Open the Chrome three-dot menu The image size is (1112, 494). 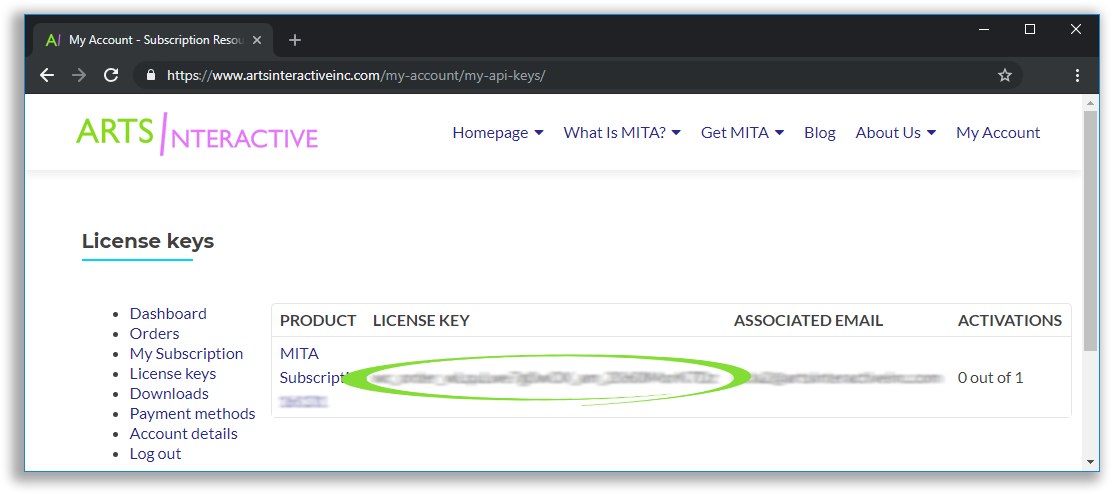click(x=1077, y=75)
